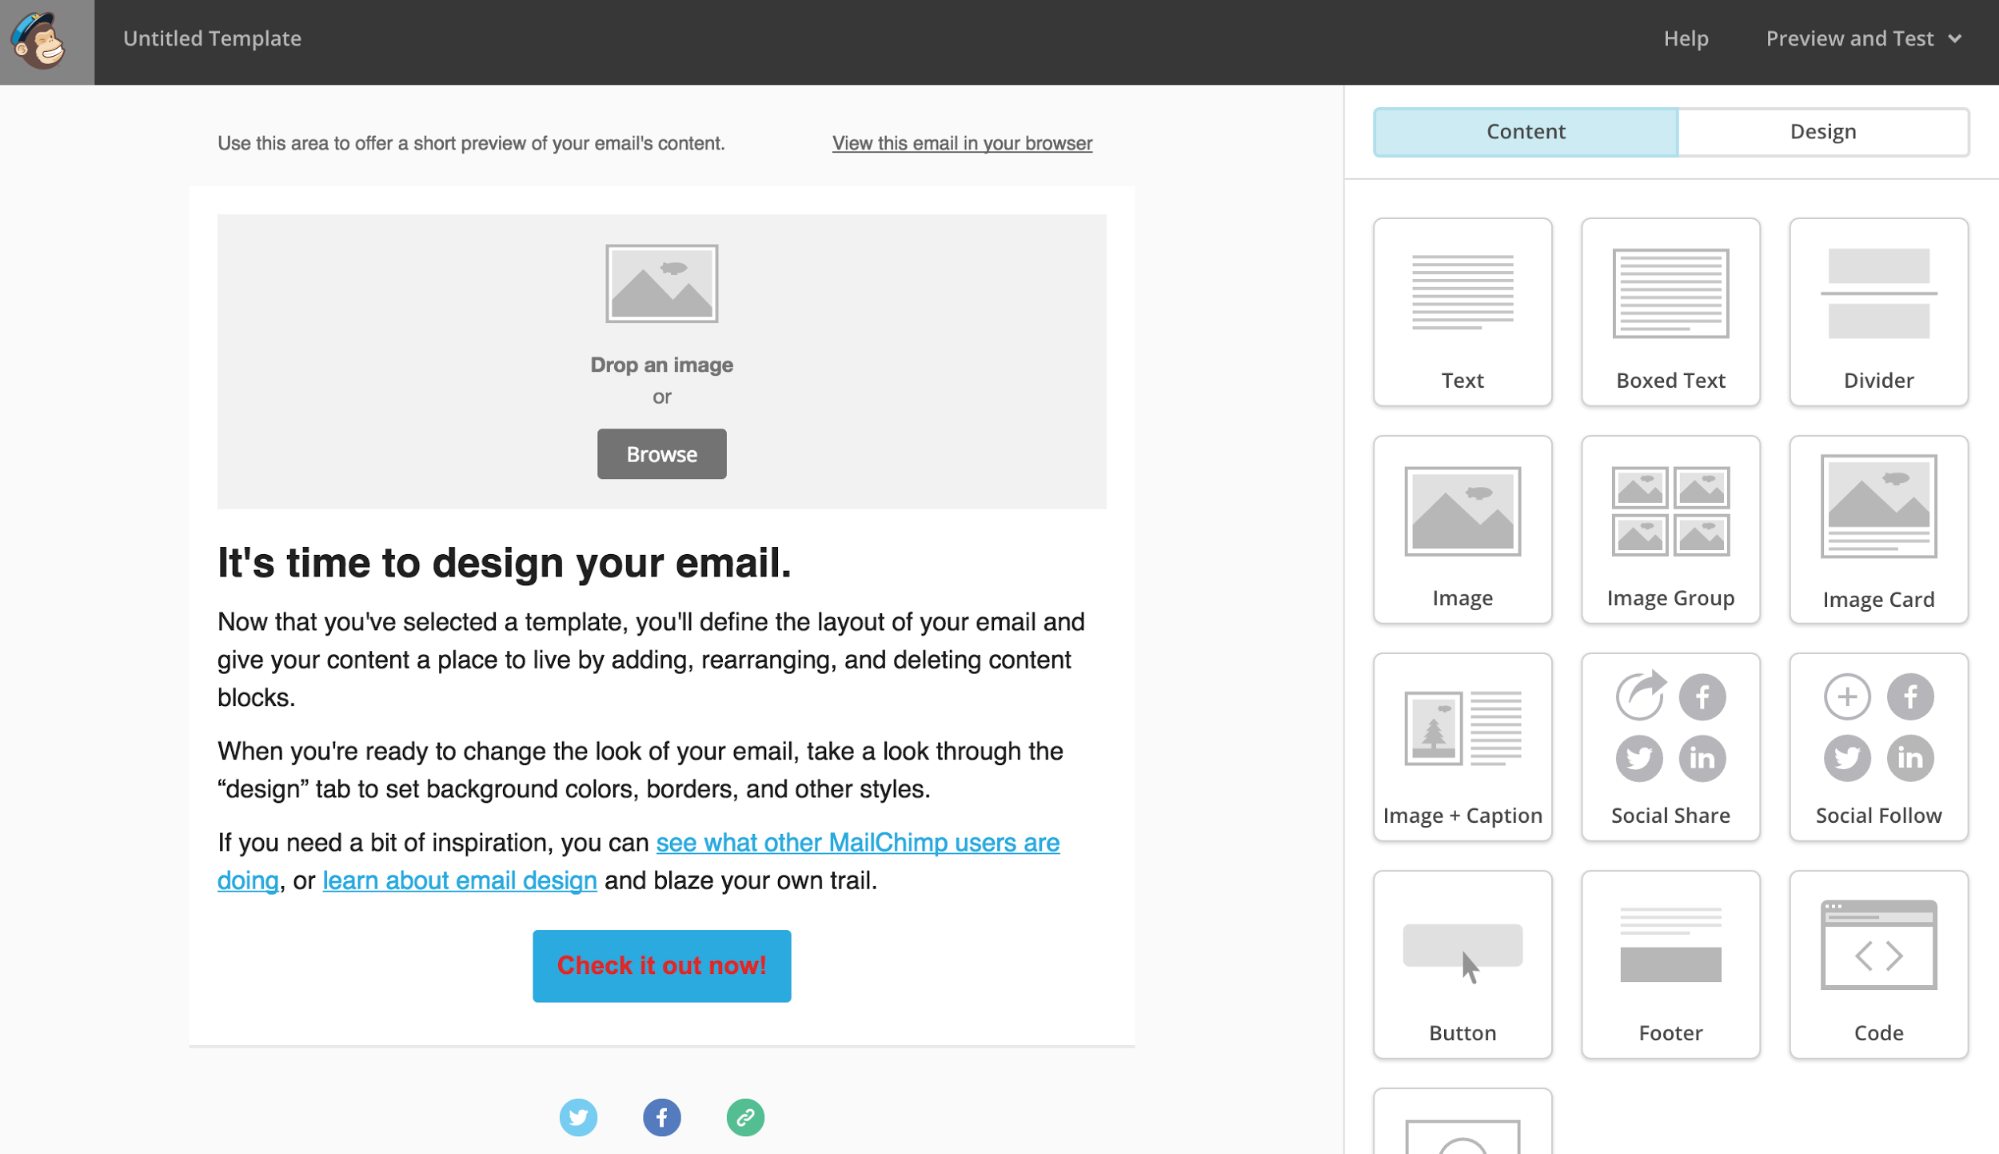
Task: Select the Image content block
Action: point(1463,529)
